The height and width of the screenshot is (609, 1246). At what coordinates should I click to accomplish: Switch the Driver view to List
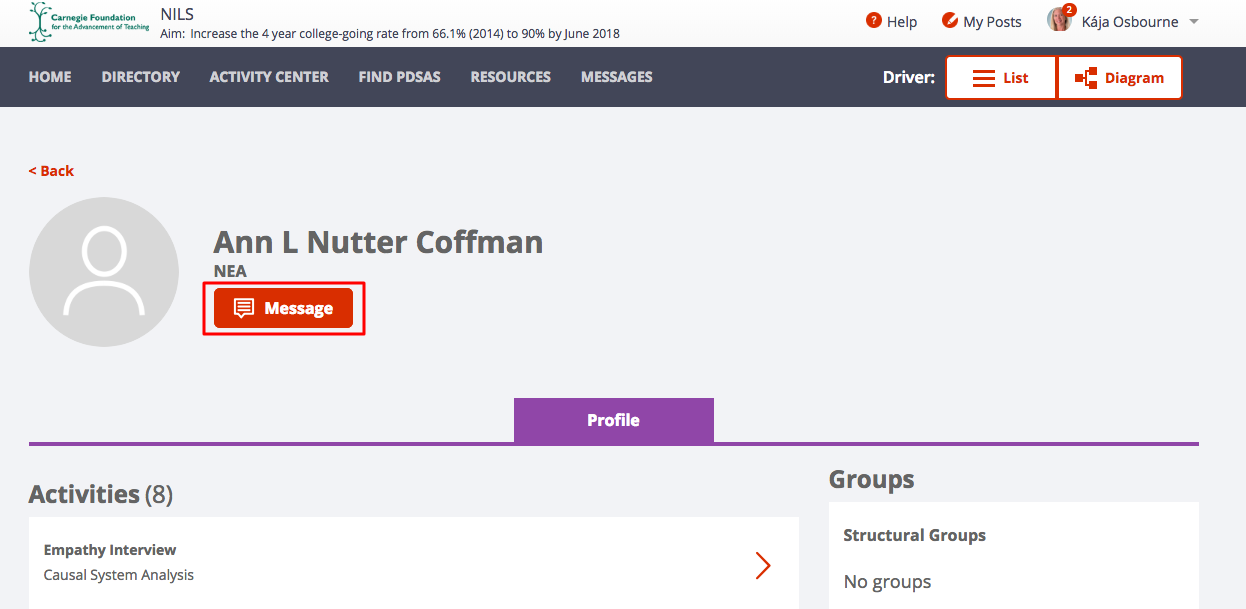pos(1001,78)
